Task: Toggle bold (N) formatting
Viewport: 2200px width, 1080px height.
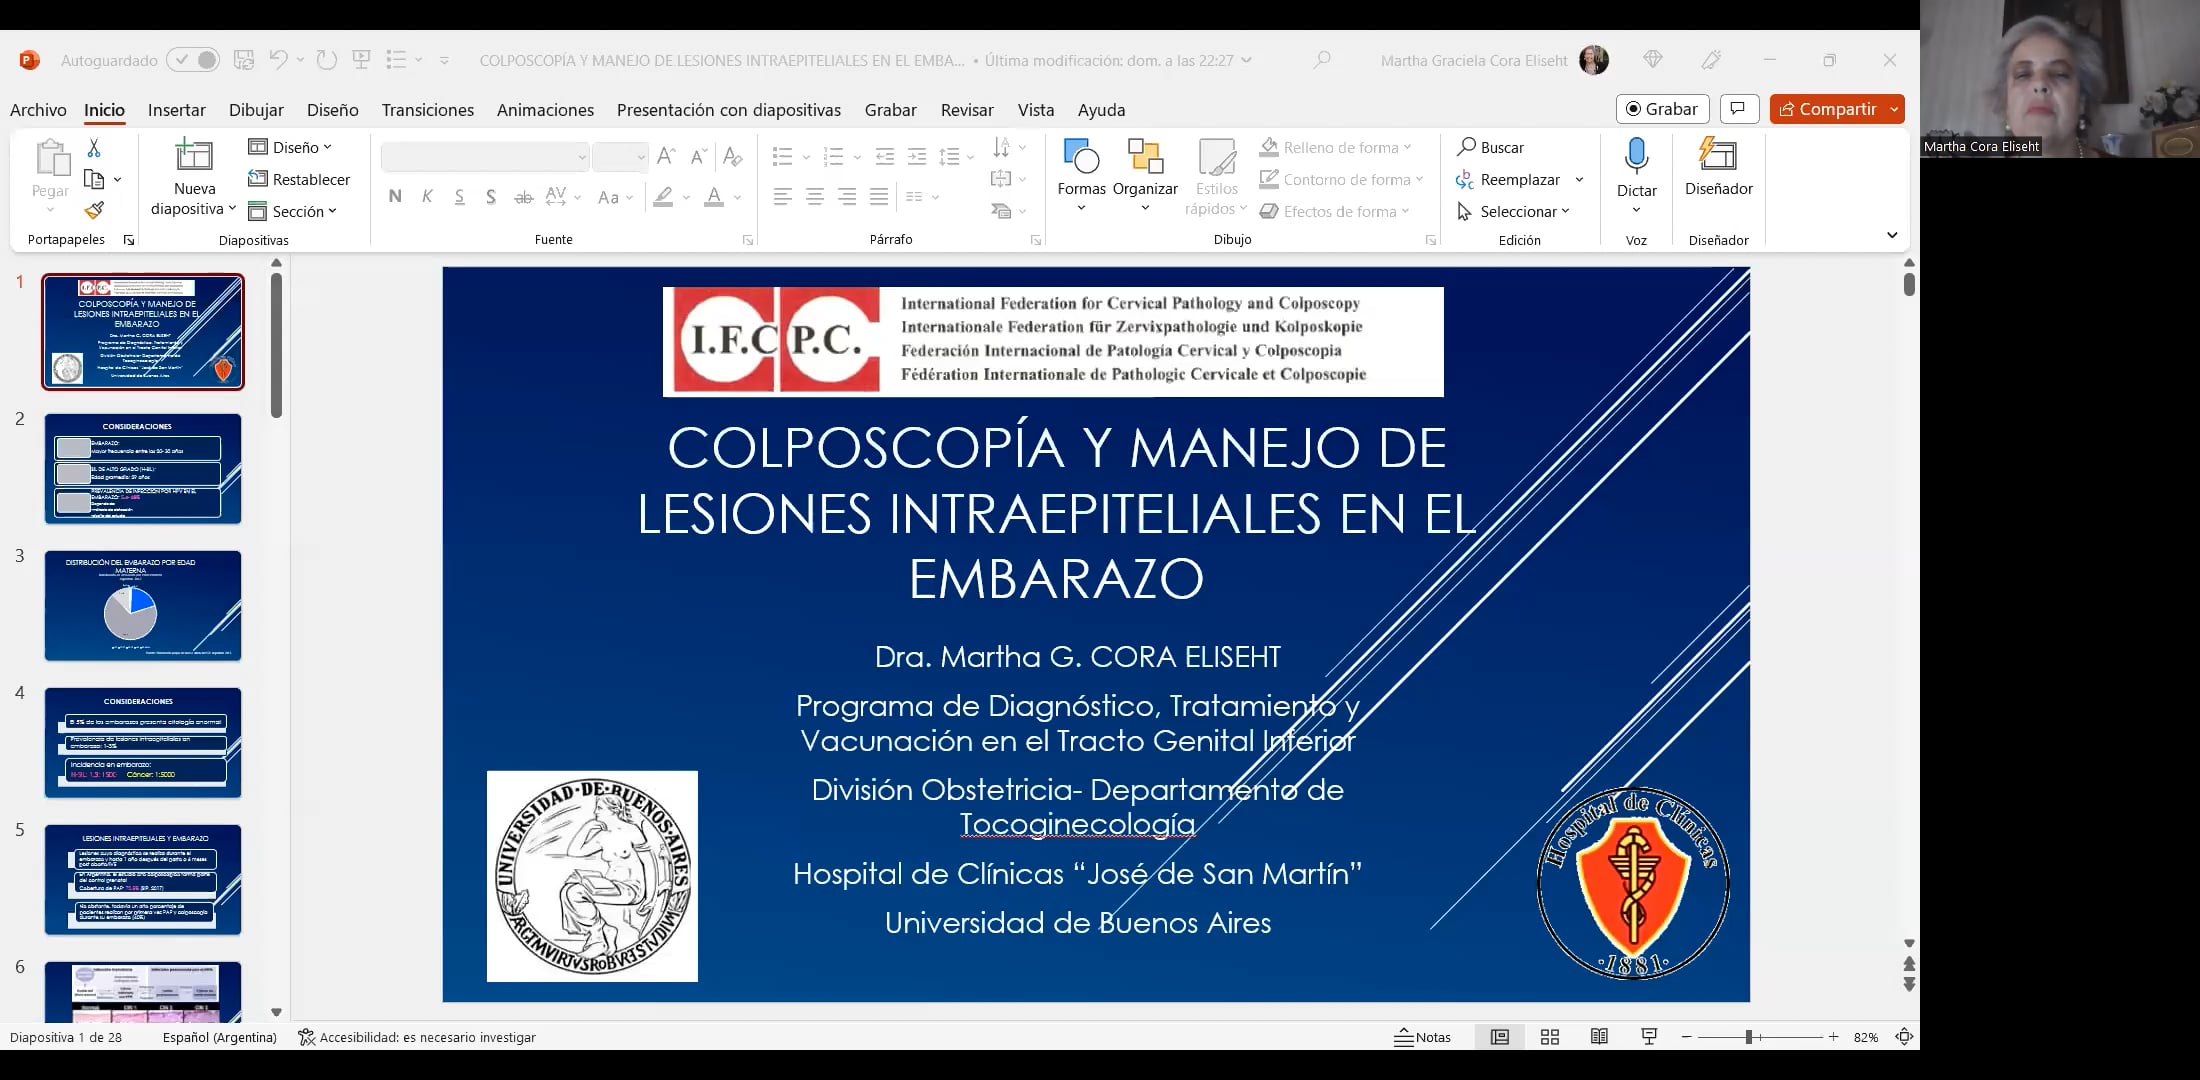Action: (x=394, y=196)
